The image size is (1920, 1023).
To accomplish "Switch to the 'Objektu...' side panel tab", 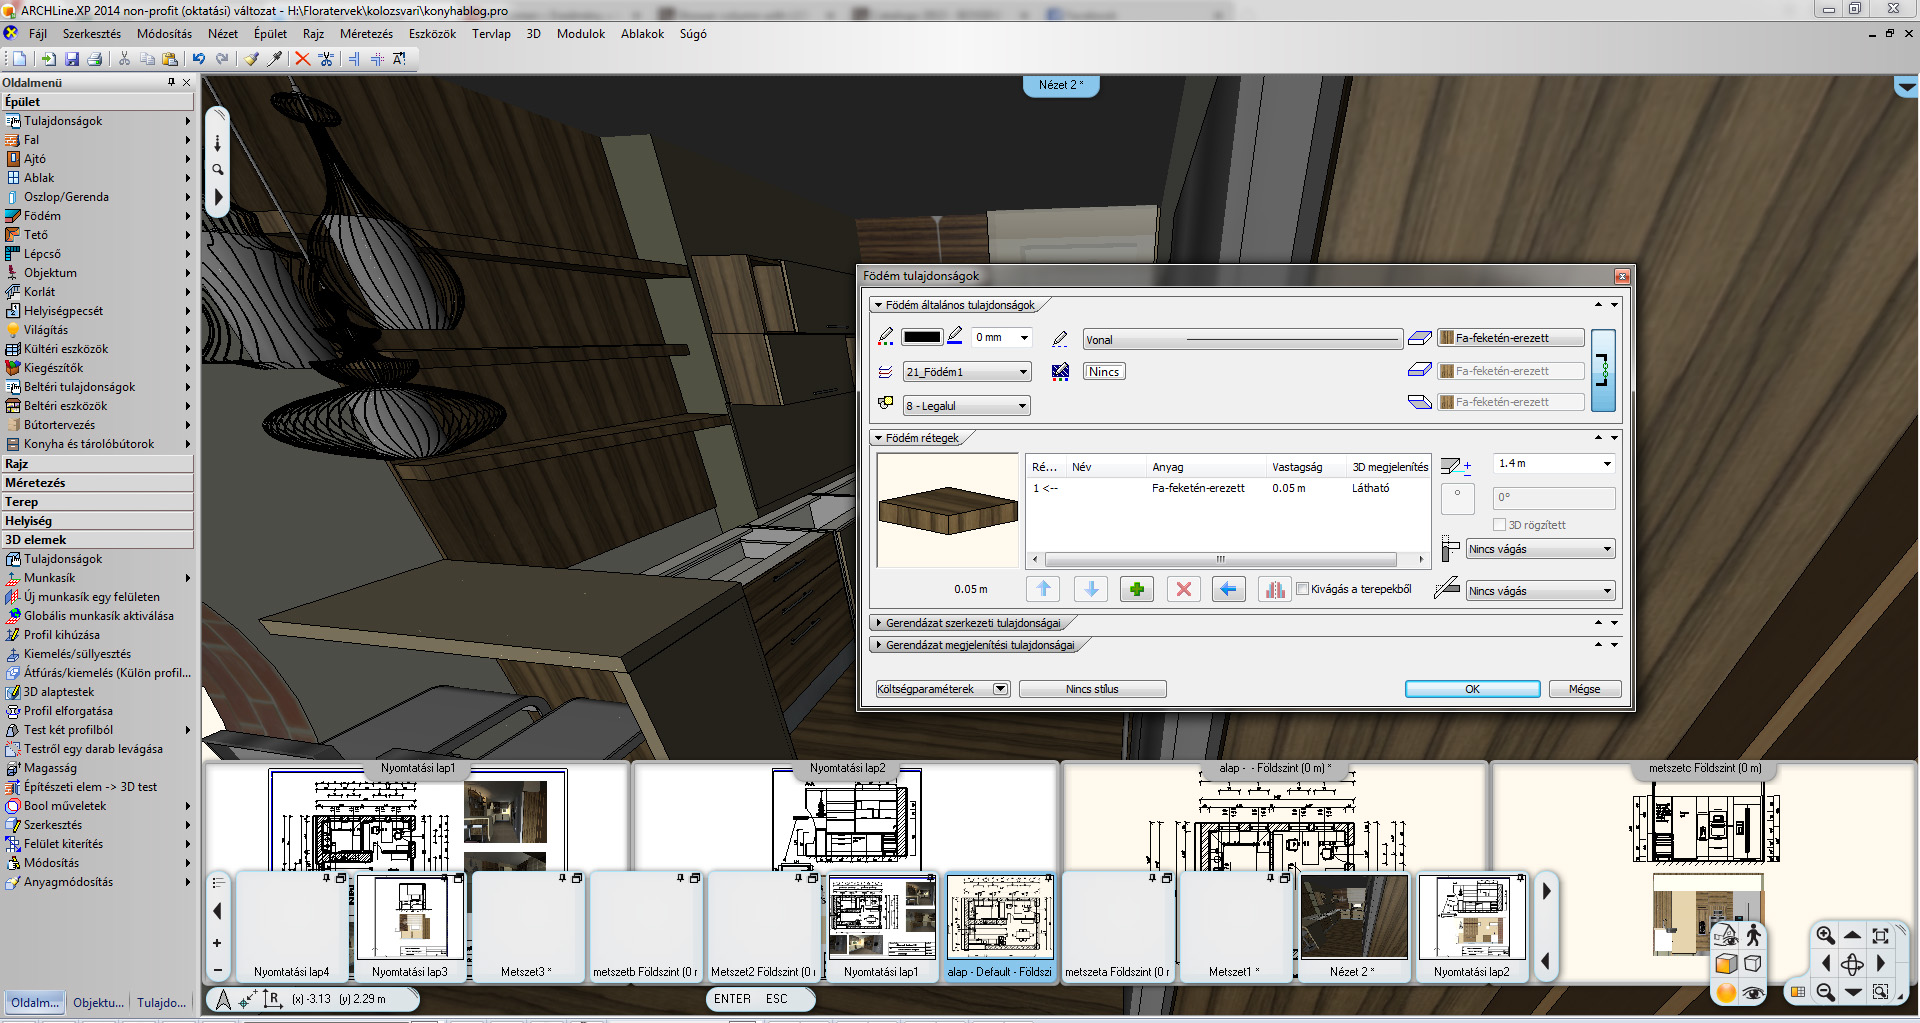I will click(98, 1002).
